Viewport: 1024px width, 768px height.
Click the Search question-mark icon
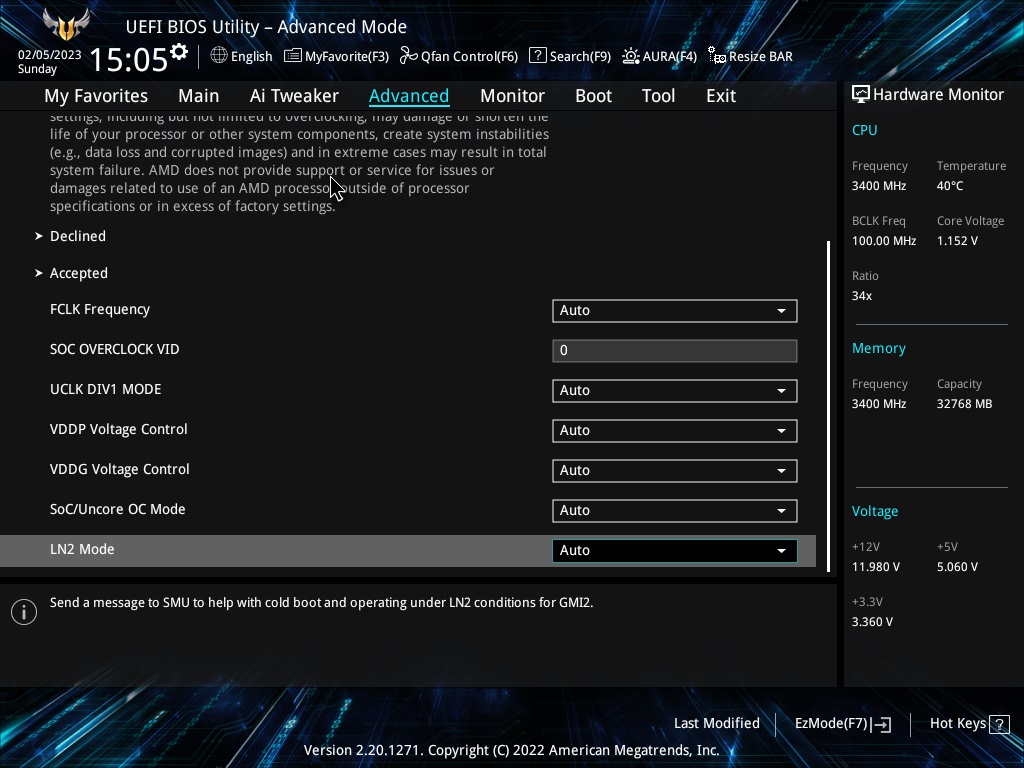tap(537, 56)
